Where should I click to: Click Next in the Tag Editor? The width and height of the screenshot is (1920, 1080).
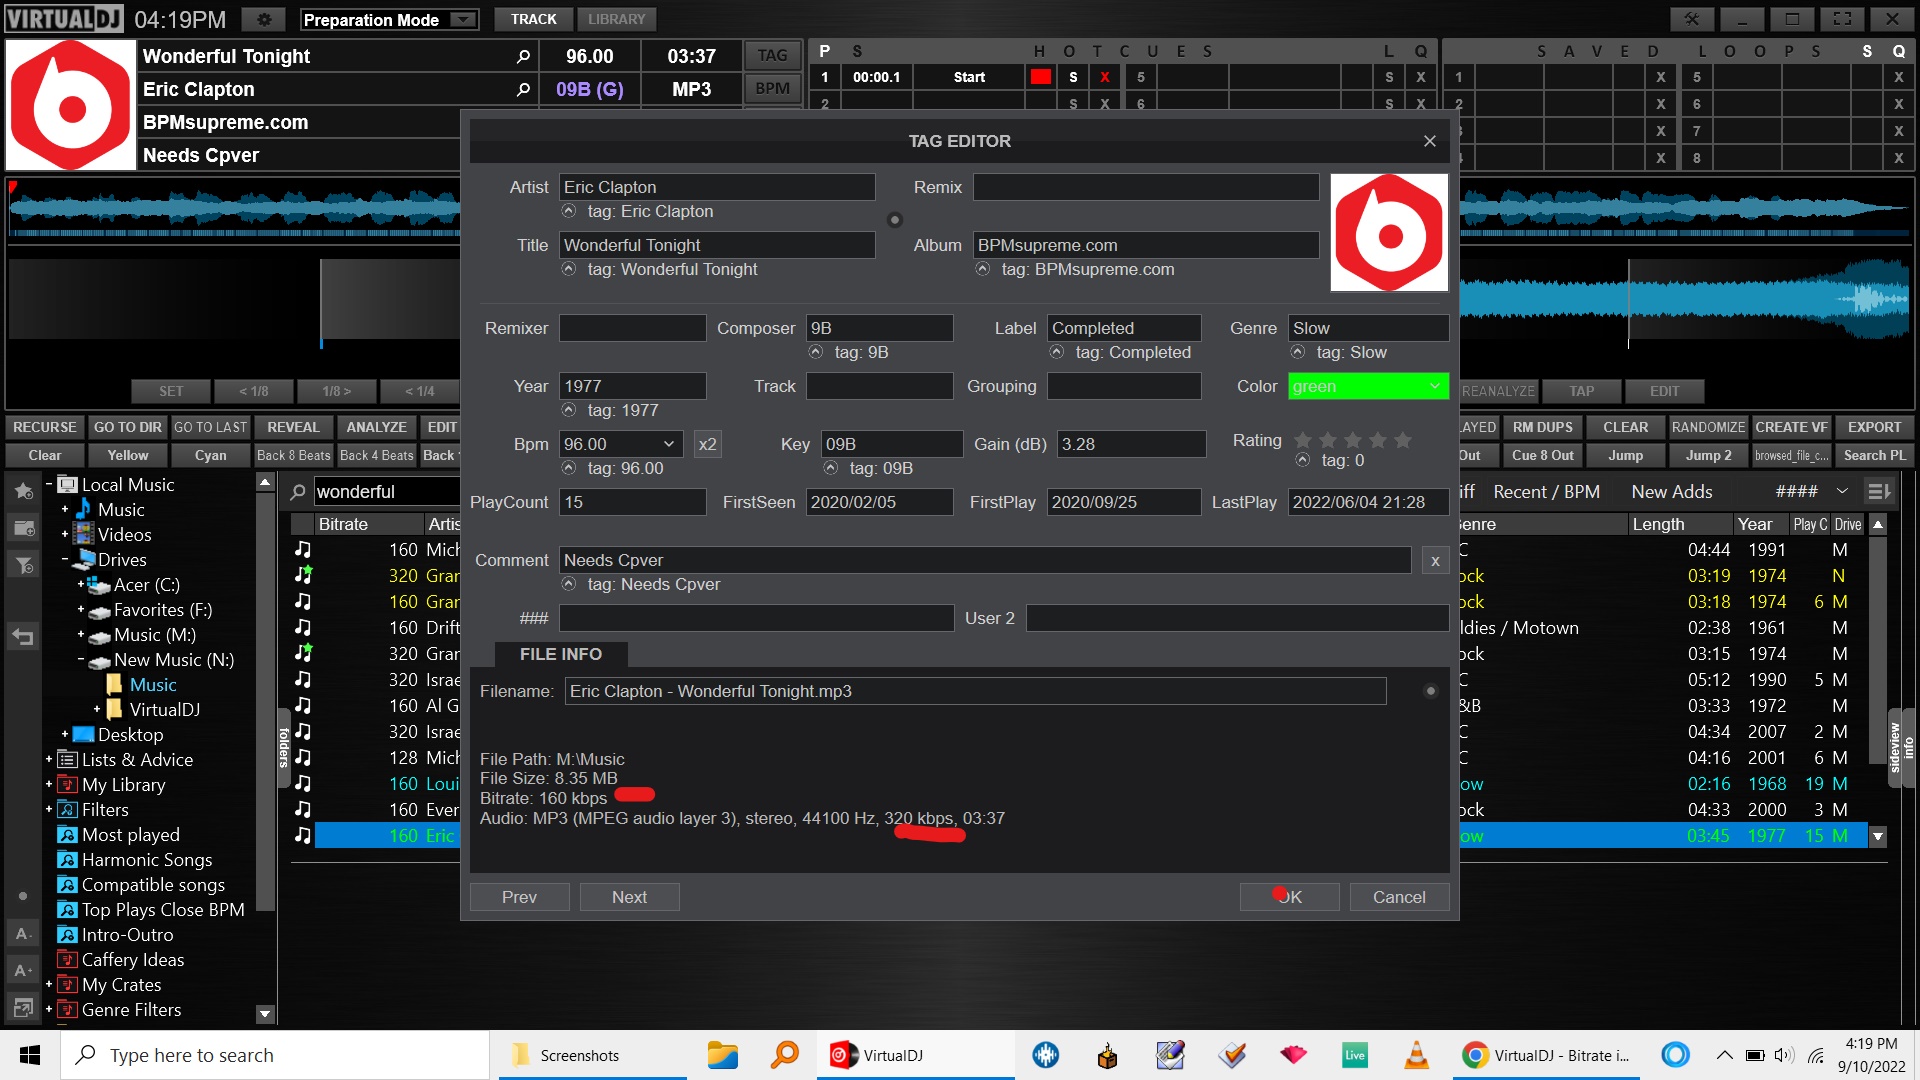629,897
